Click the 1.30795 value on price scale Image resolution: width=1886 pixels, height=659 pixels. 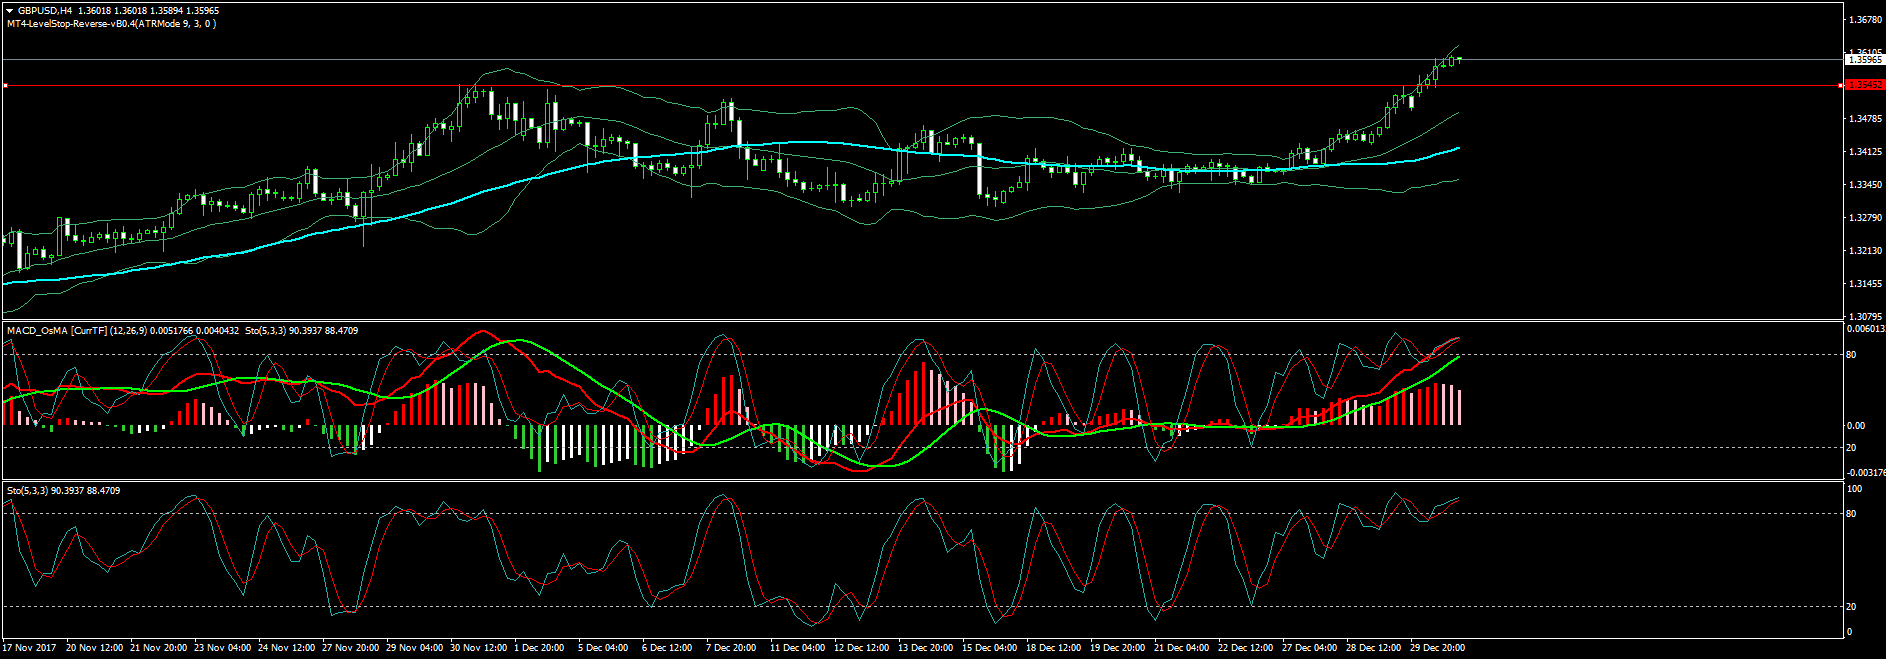click(x=1865, y=317)
